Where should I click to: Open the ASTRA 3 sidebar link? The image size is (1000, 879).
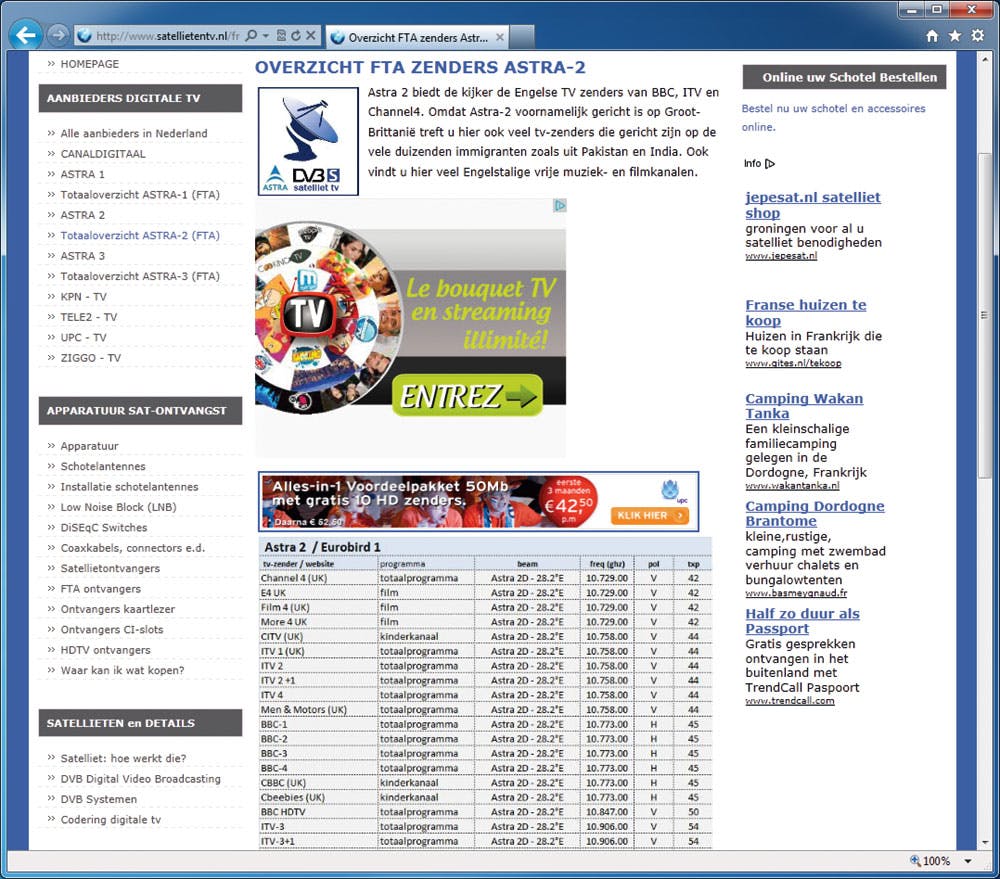tap(82, 256)
